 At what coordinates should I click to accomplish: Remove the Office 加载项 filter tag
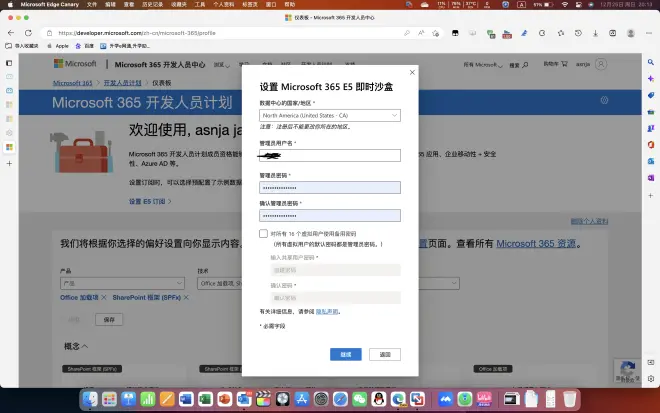pos(104,297)
